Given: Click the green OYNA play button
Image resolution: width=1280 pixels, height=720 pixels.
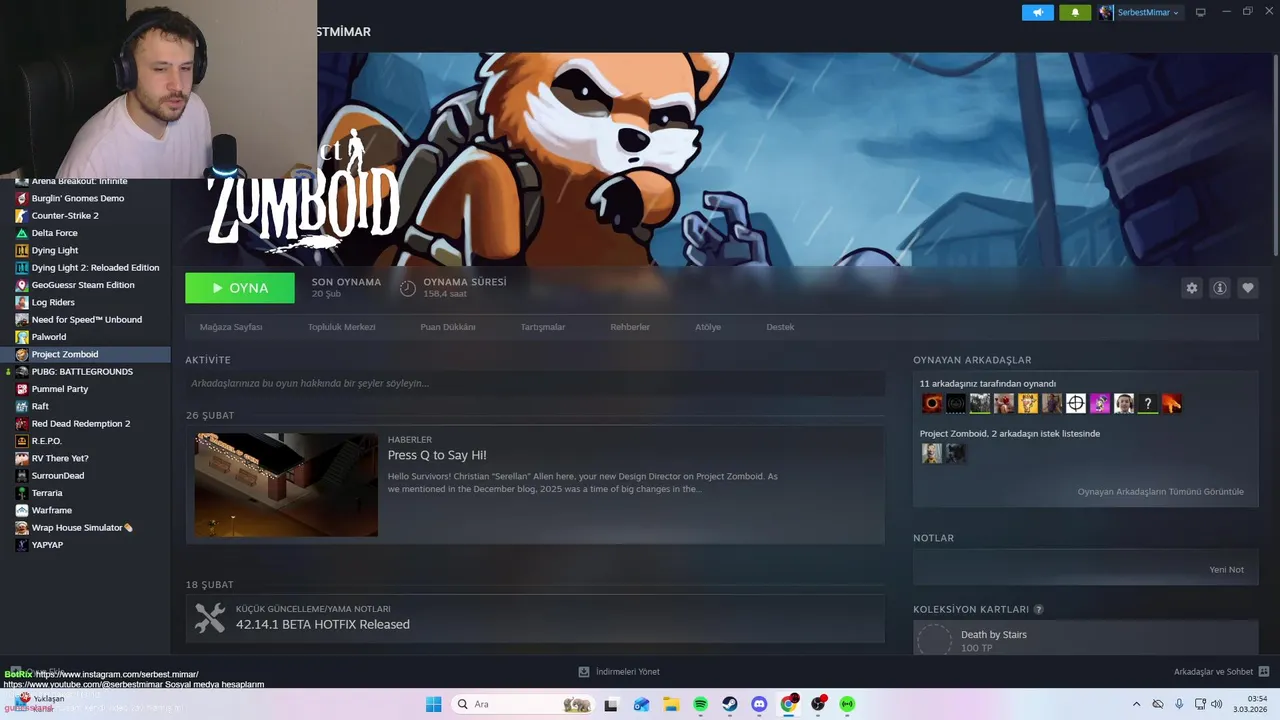Looking at the screenshot, I should pyautogui.click(x=240, y=288).
